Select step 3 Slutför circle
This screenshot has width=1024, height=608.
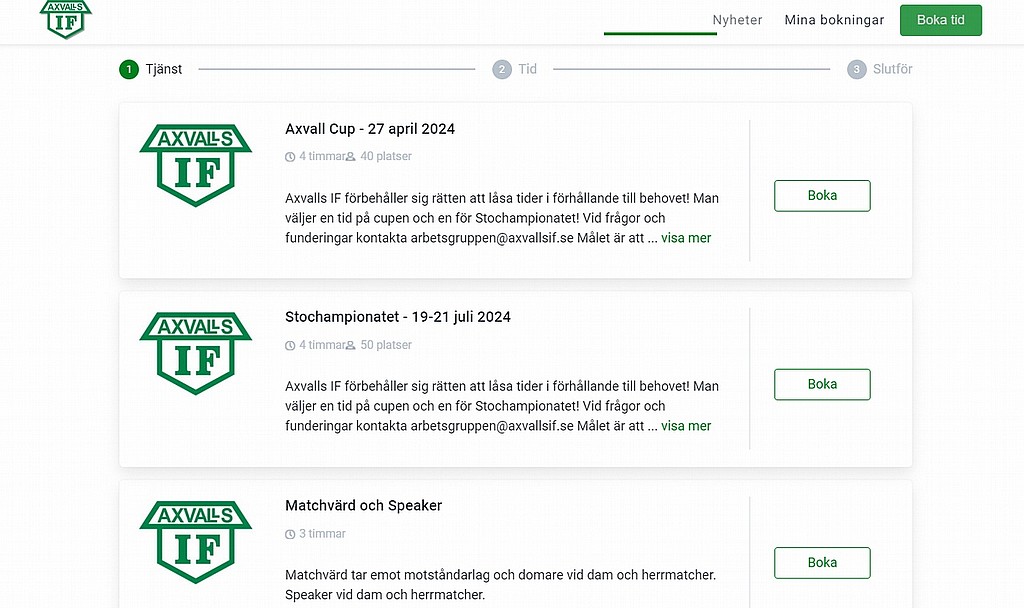point(857,69)
